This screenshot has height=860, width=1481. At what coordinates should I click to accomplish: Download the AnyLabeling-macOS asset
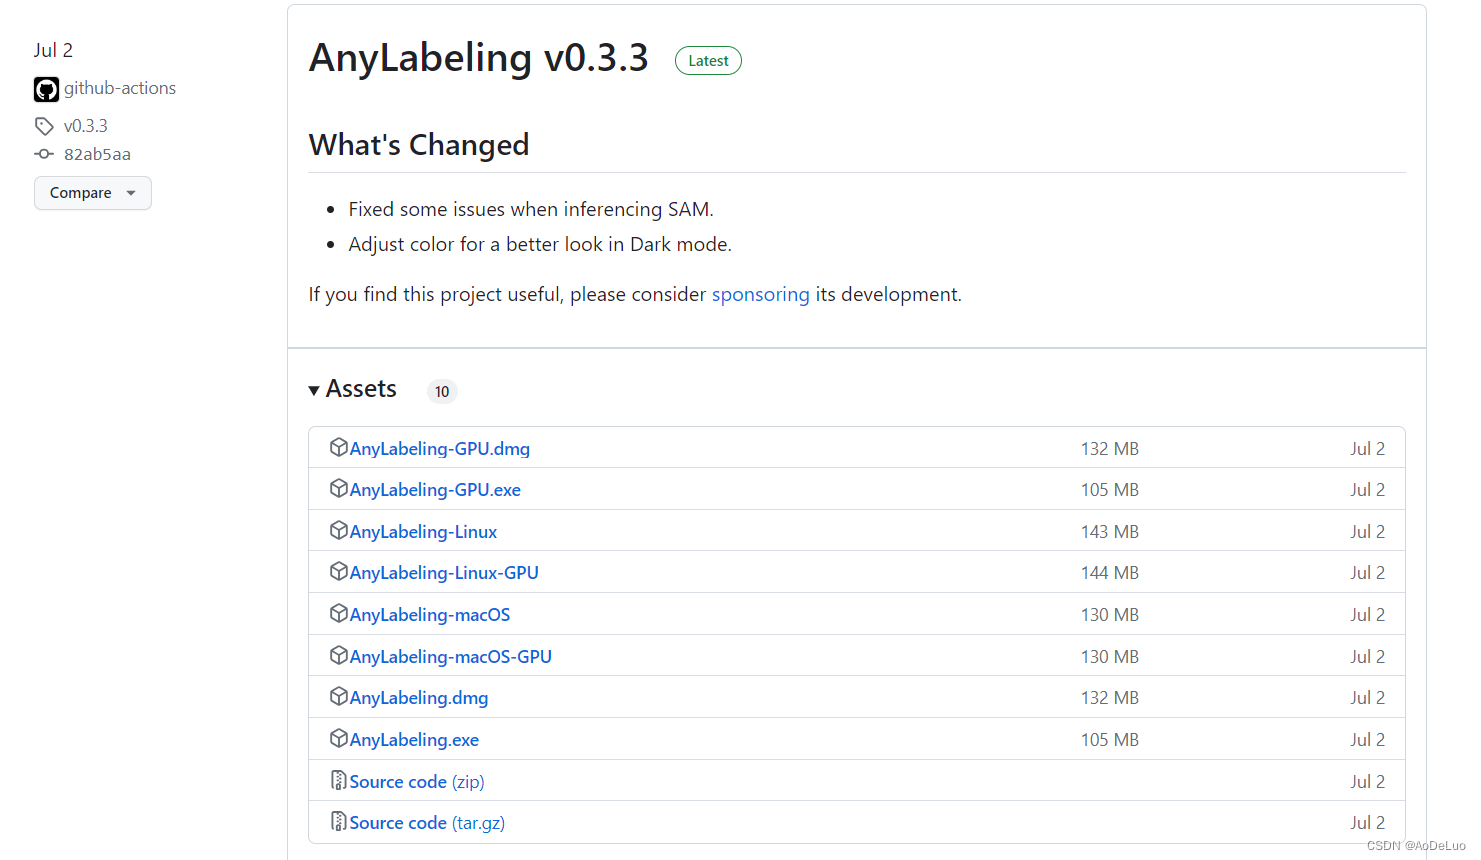point(430,615)
